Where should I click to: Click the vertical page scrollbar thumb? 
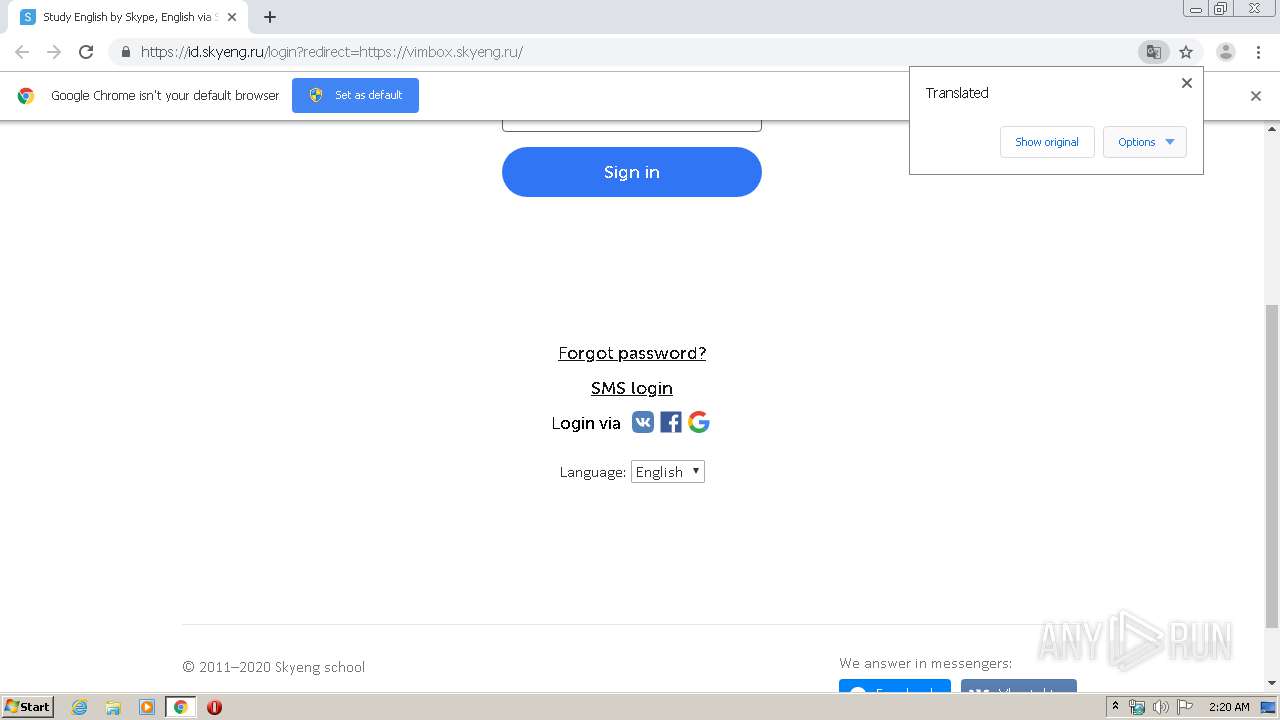1272,466
